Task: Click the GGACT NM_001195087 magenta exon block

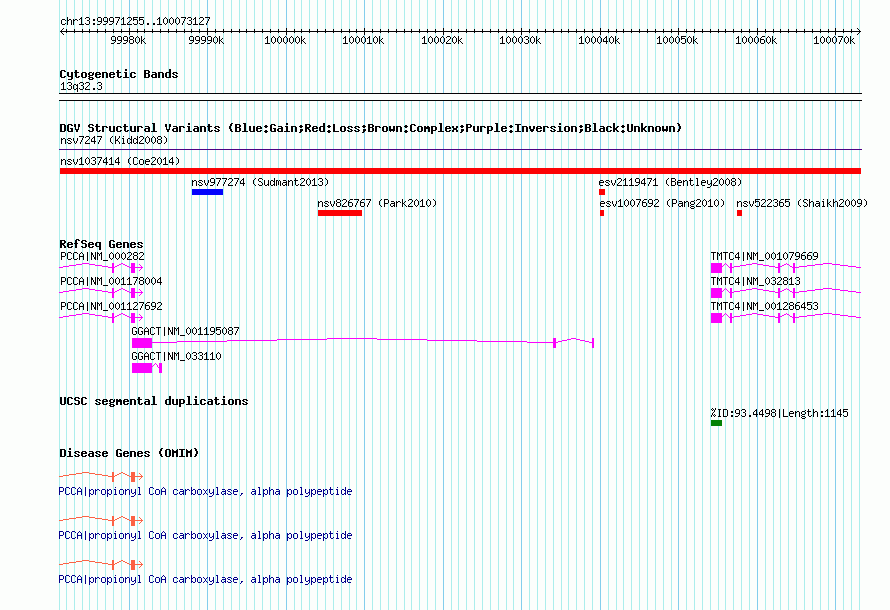Action: (142, 343)
